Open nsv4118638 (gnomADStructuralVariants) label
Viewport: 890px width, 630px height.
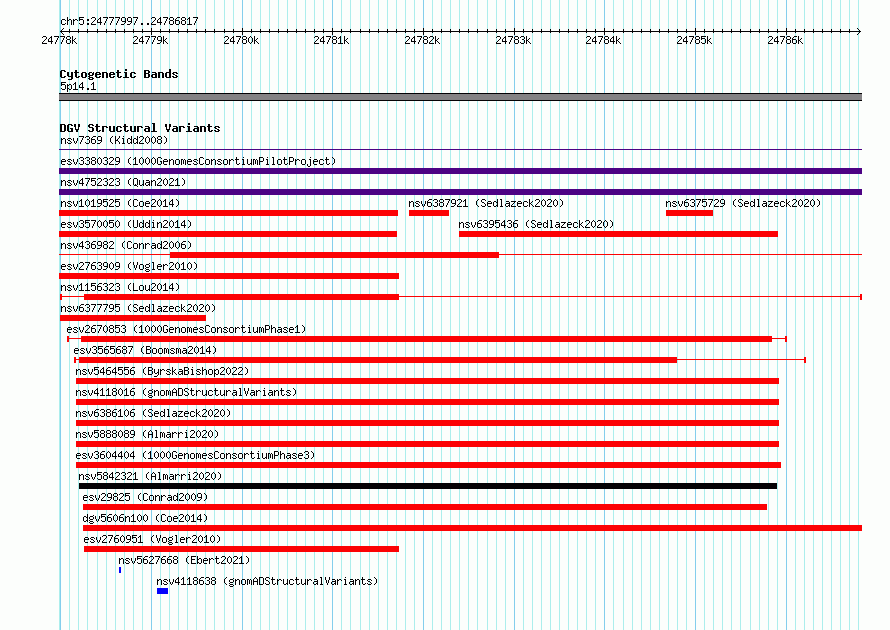coord(267,581)
